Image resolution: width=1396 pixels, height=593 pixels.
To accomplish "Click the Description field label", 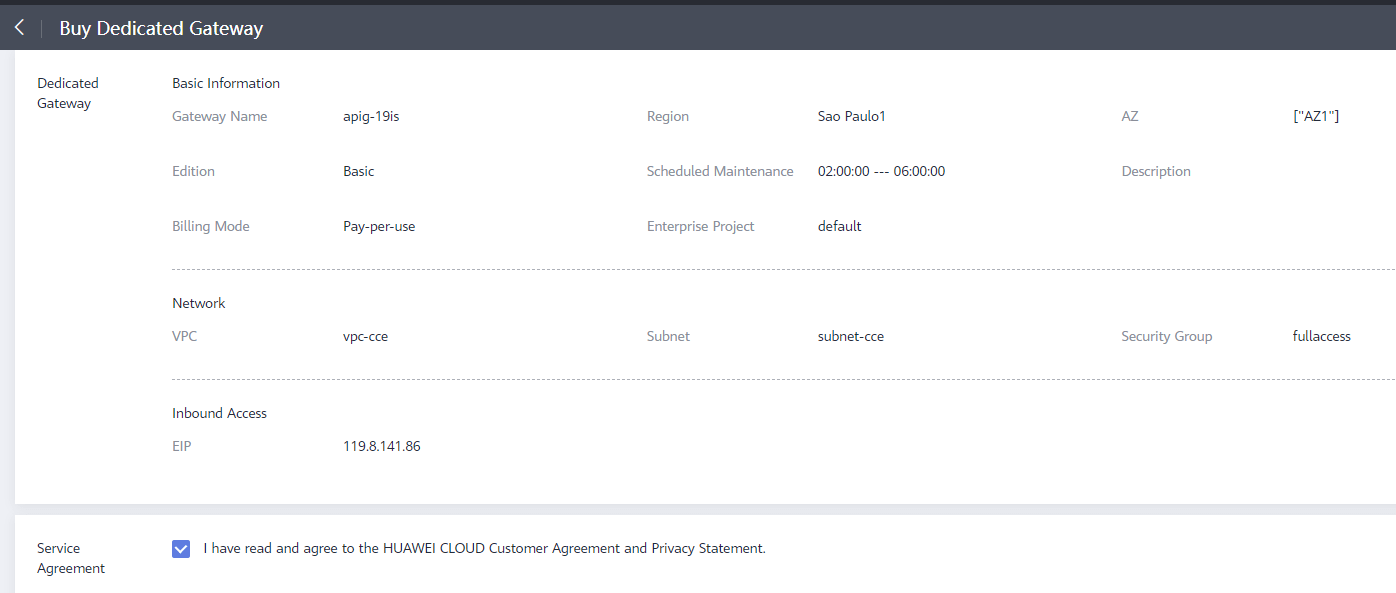I will click(1155, 171).
